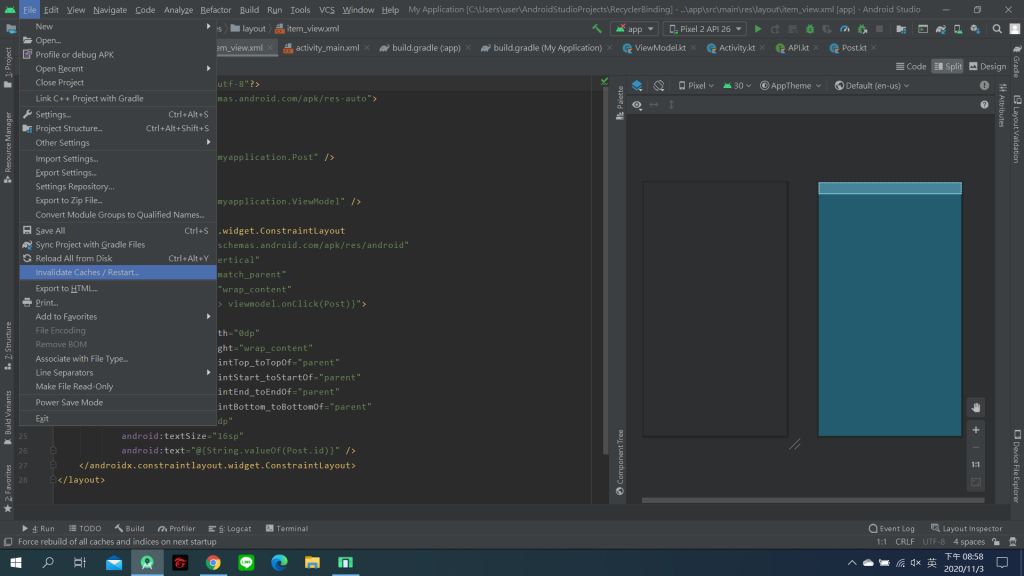Click the teal blueprint layout preview

tap(889, 309)
